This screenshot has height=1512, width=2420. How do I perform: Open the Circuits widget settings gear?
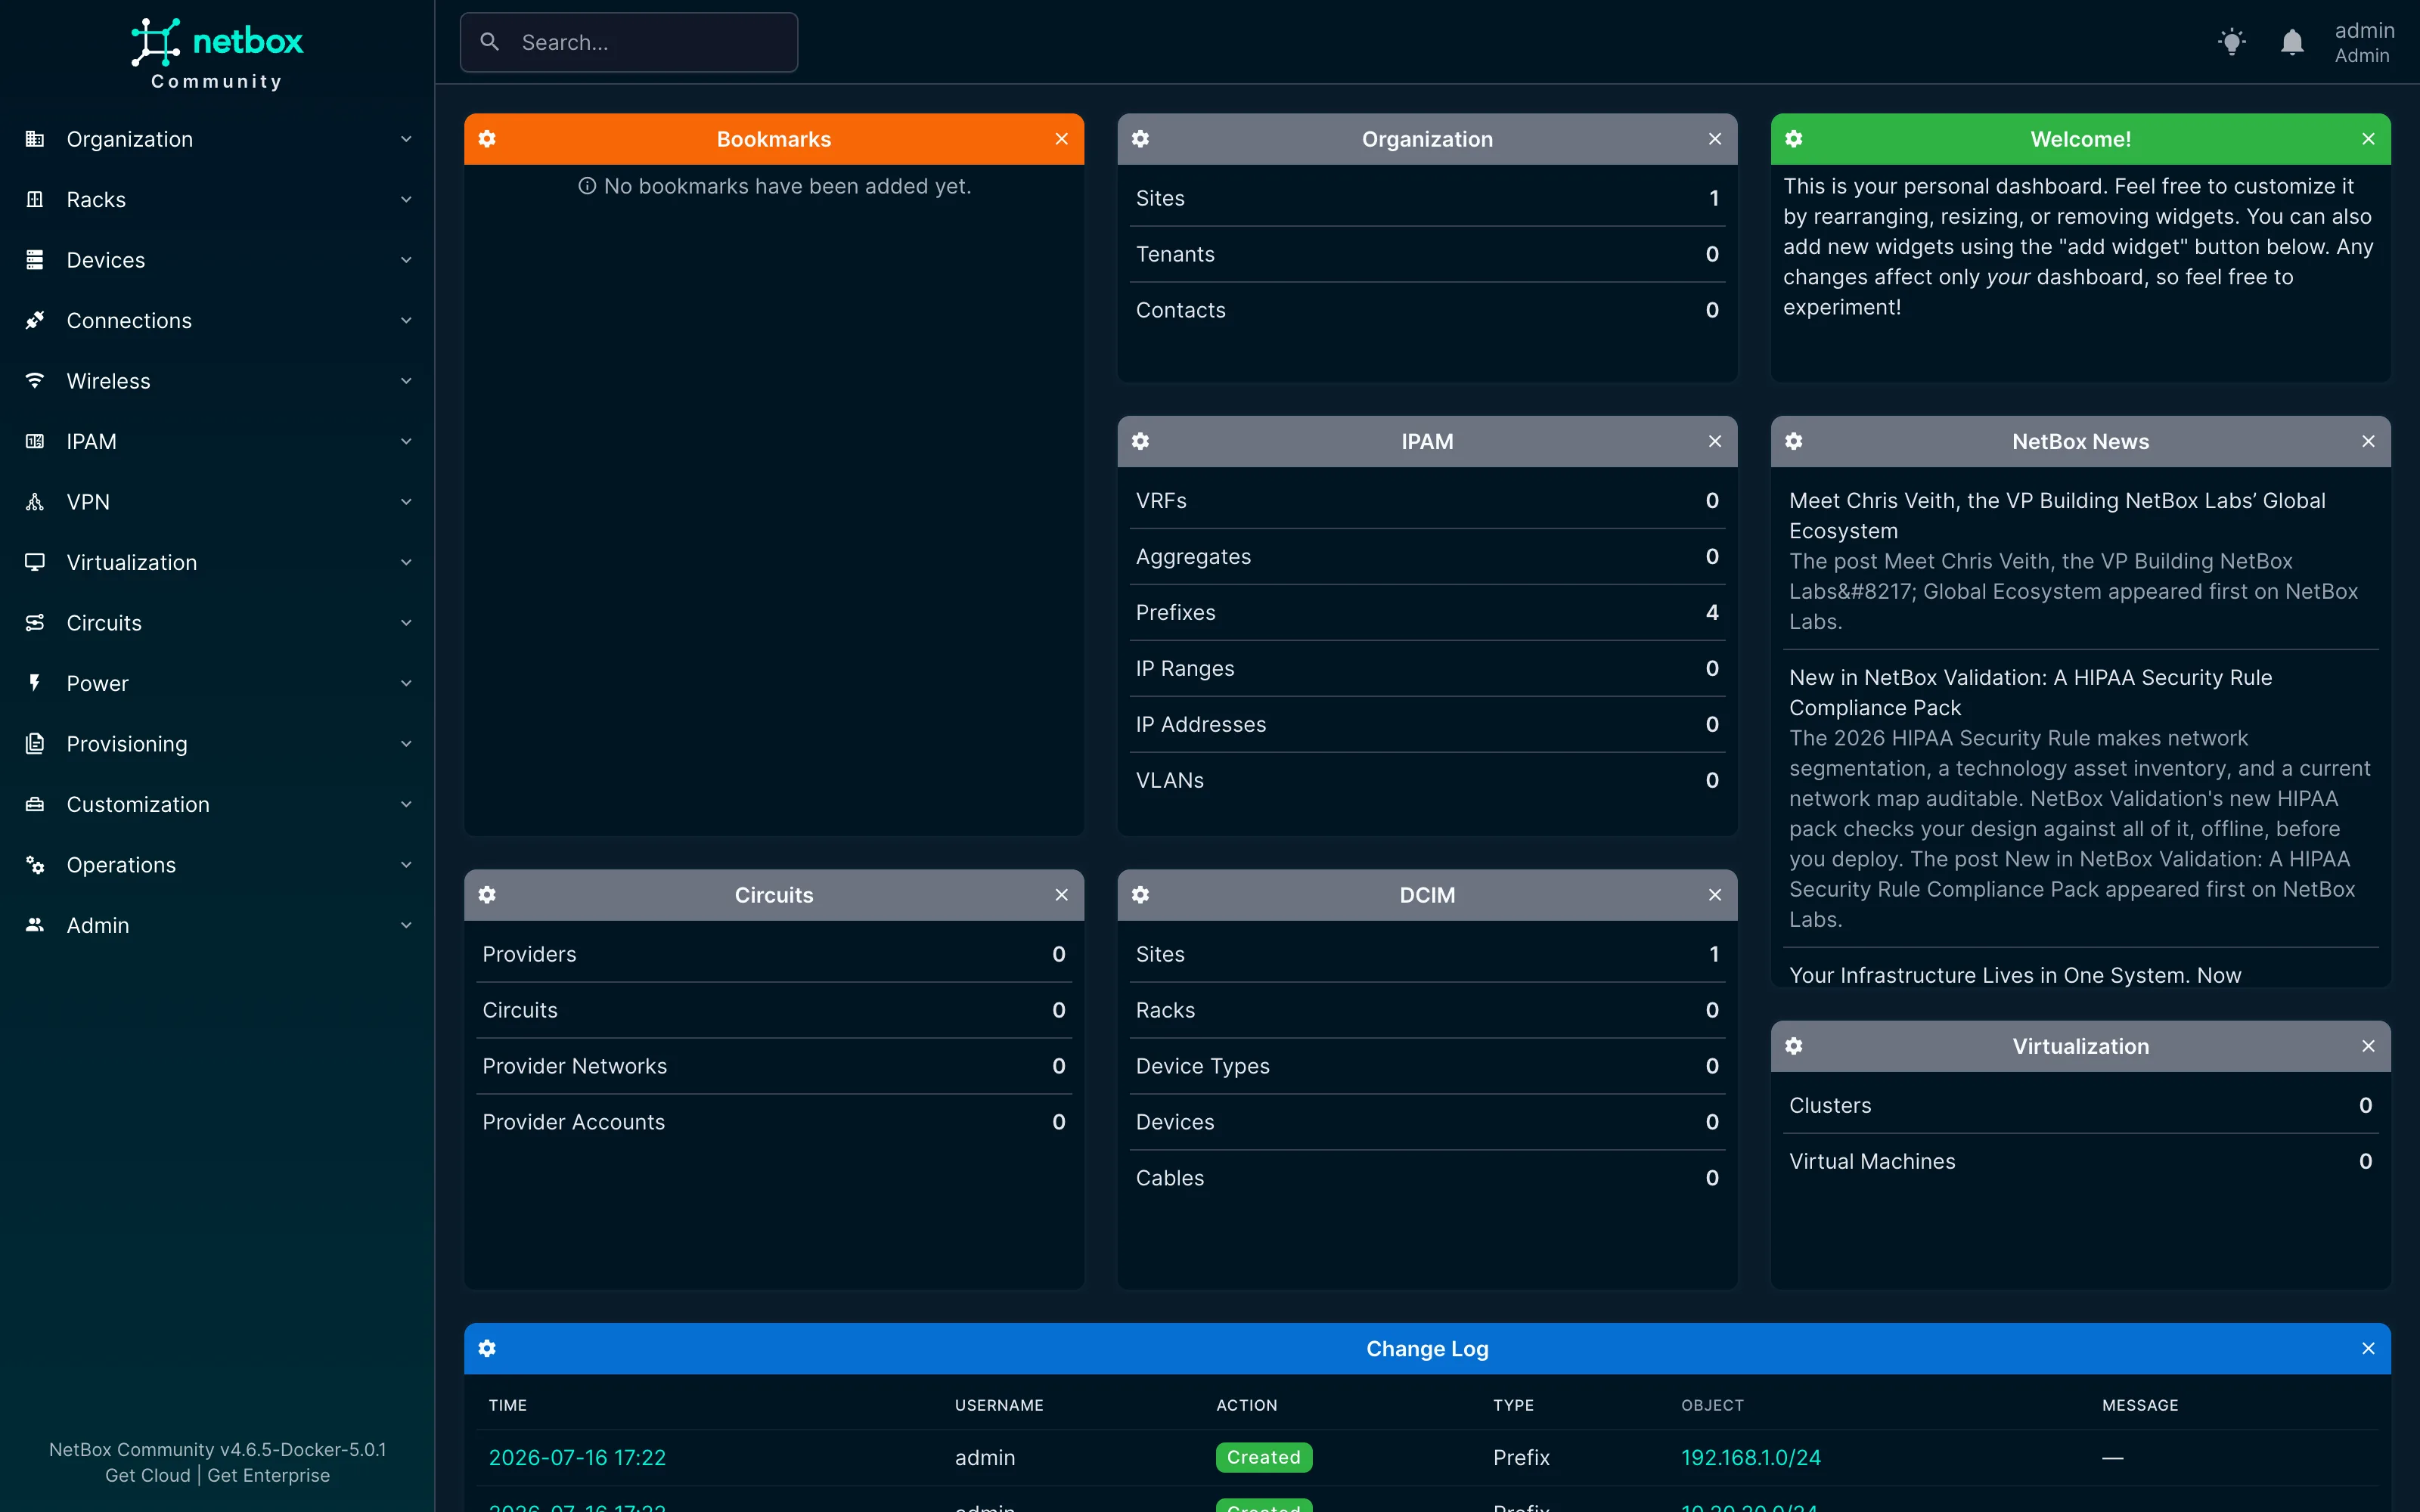[x=487, y=895]
